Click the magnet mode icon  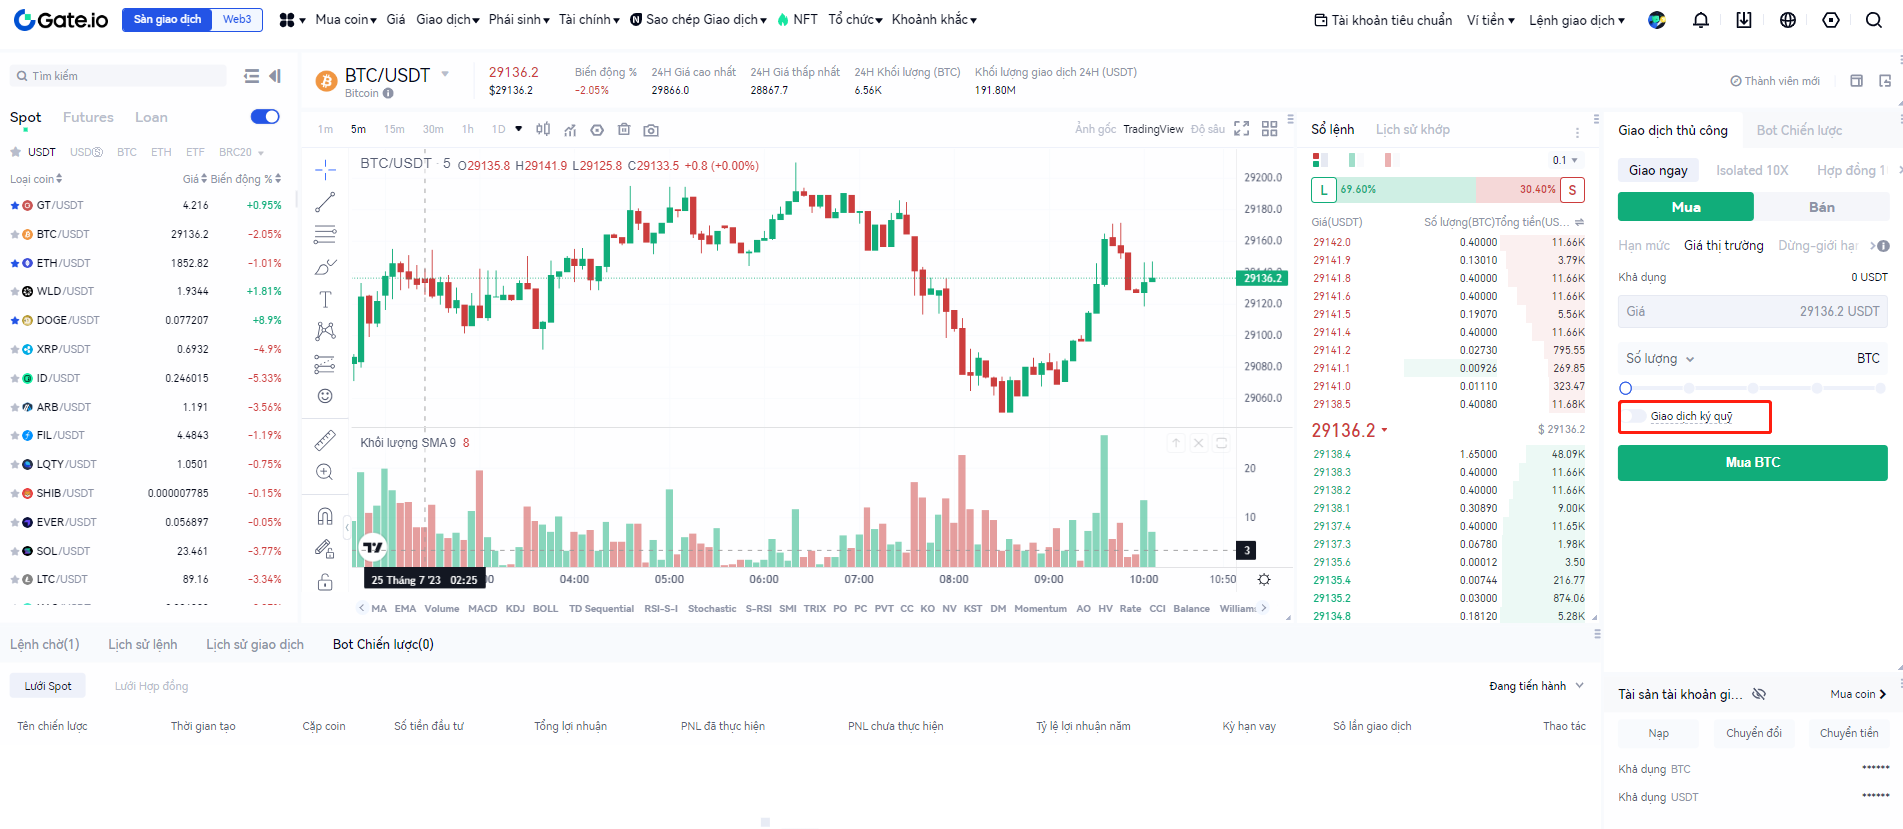pos(325,516)
